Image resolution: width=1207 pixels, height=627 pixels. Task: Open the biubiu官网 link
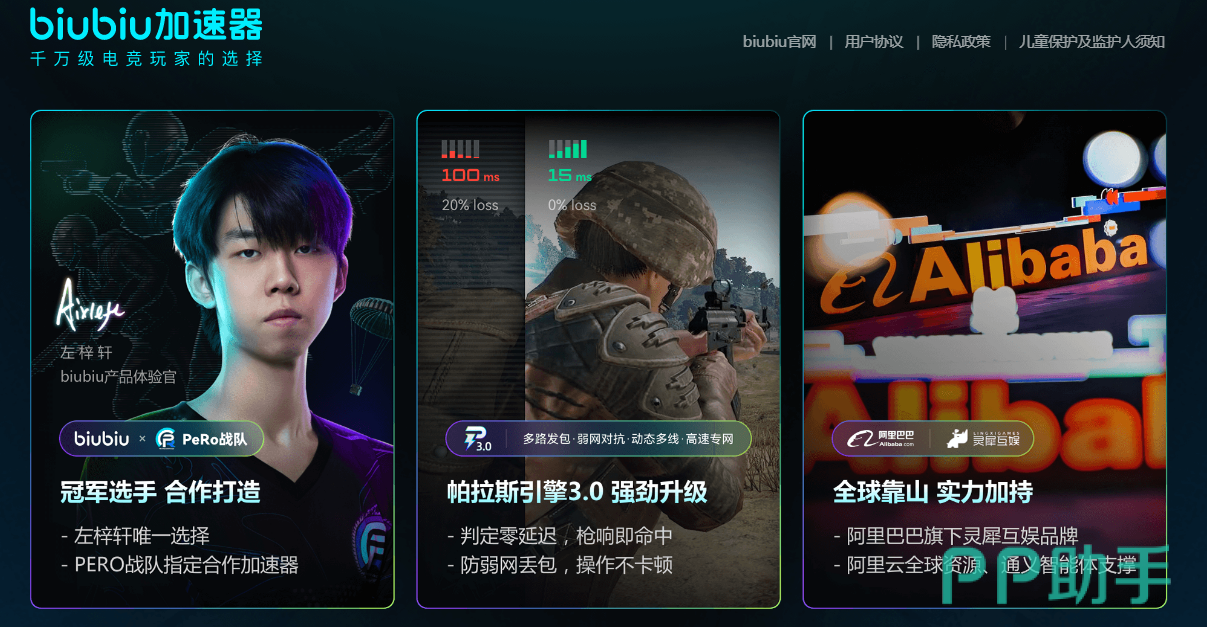pos(779,42)
